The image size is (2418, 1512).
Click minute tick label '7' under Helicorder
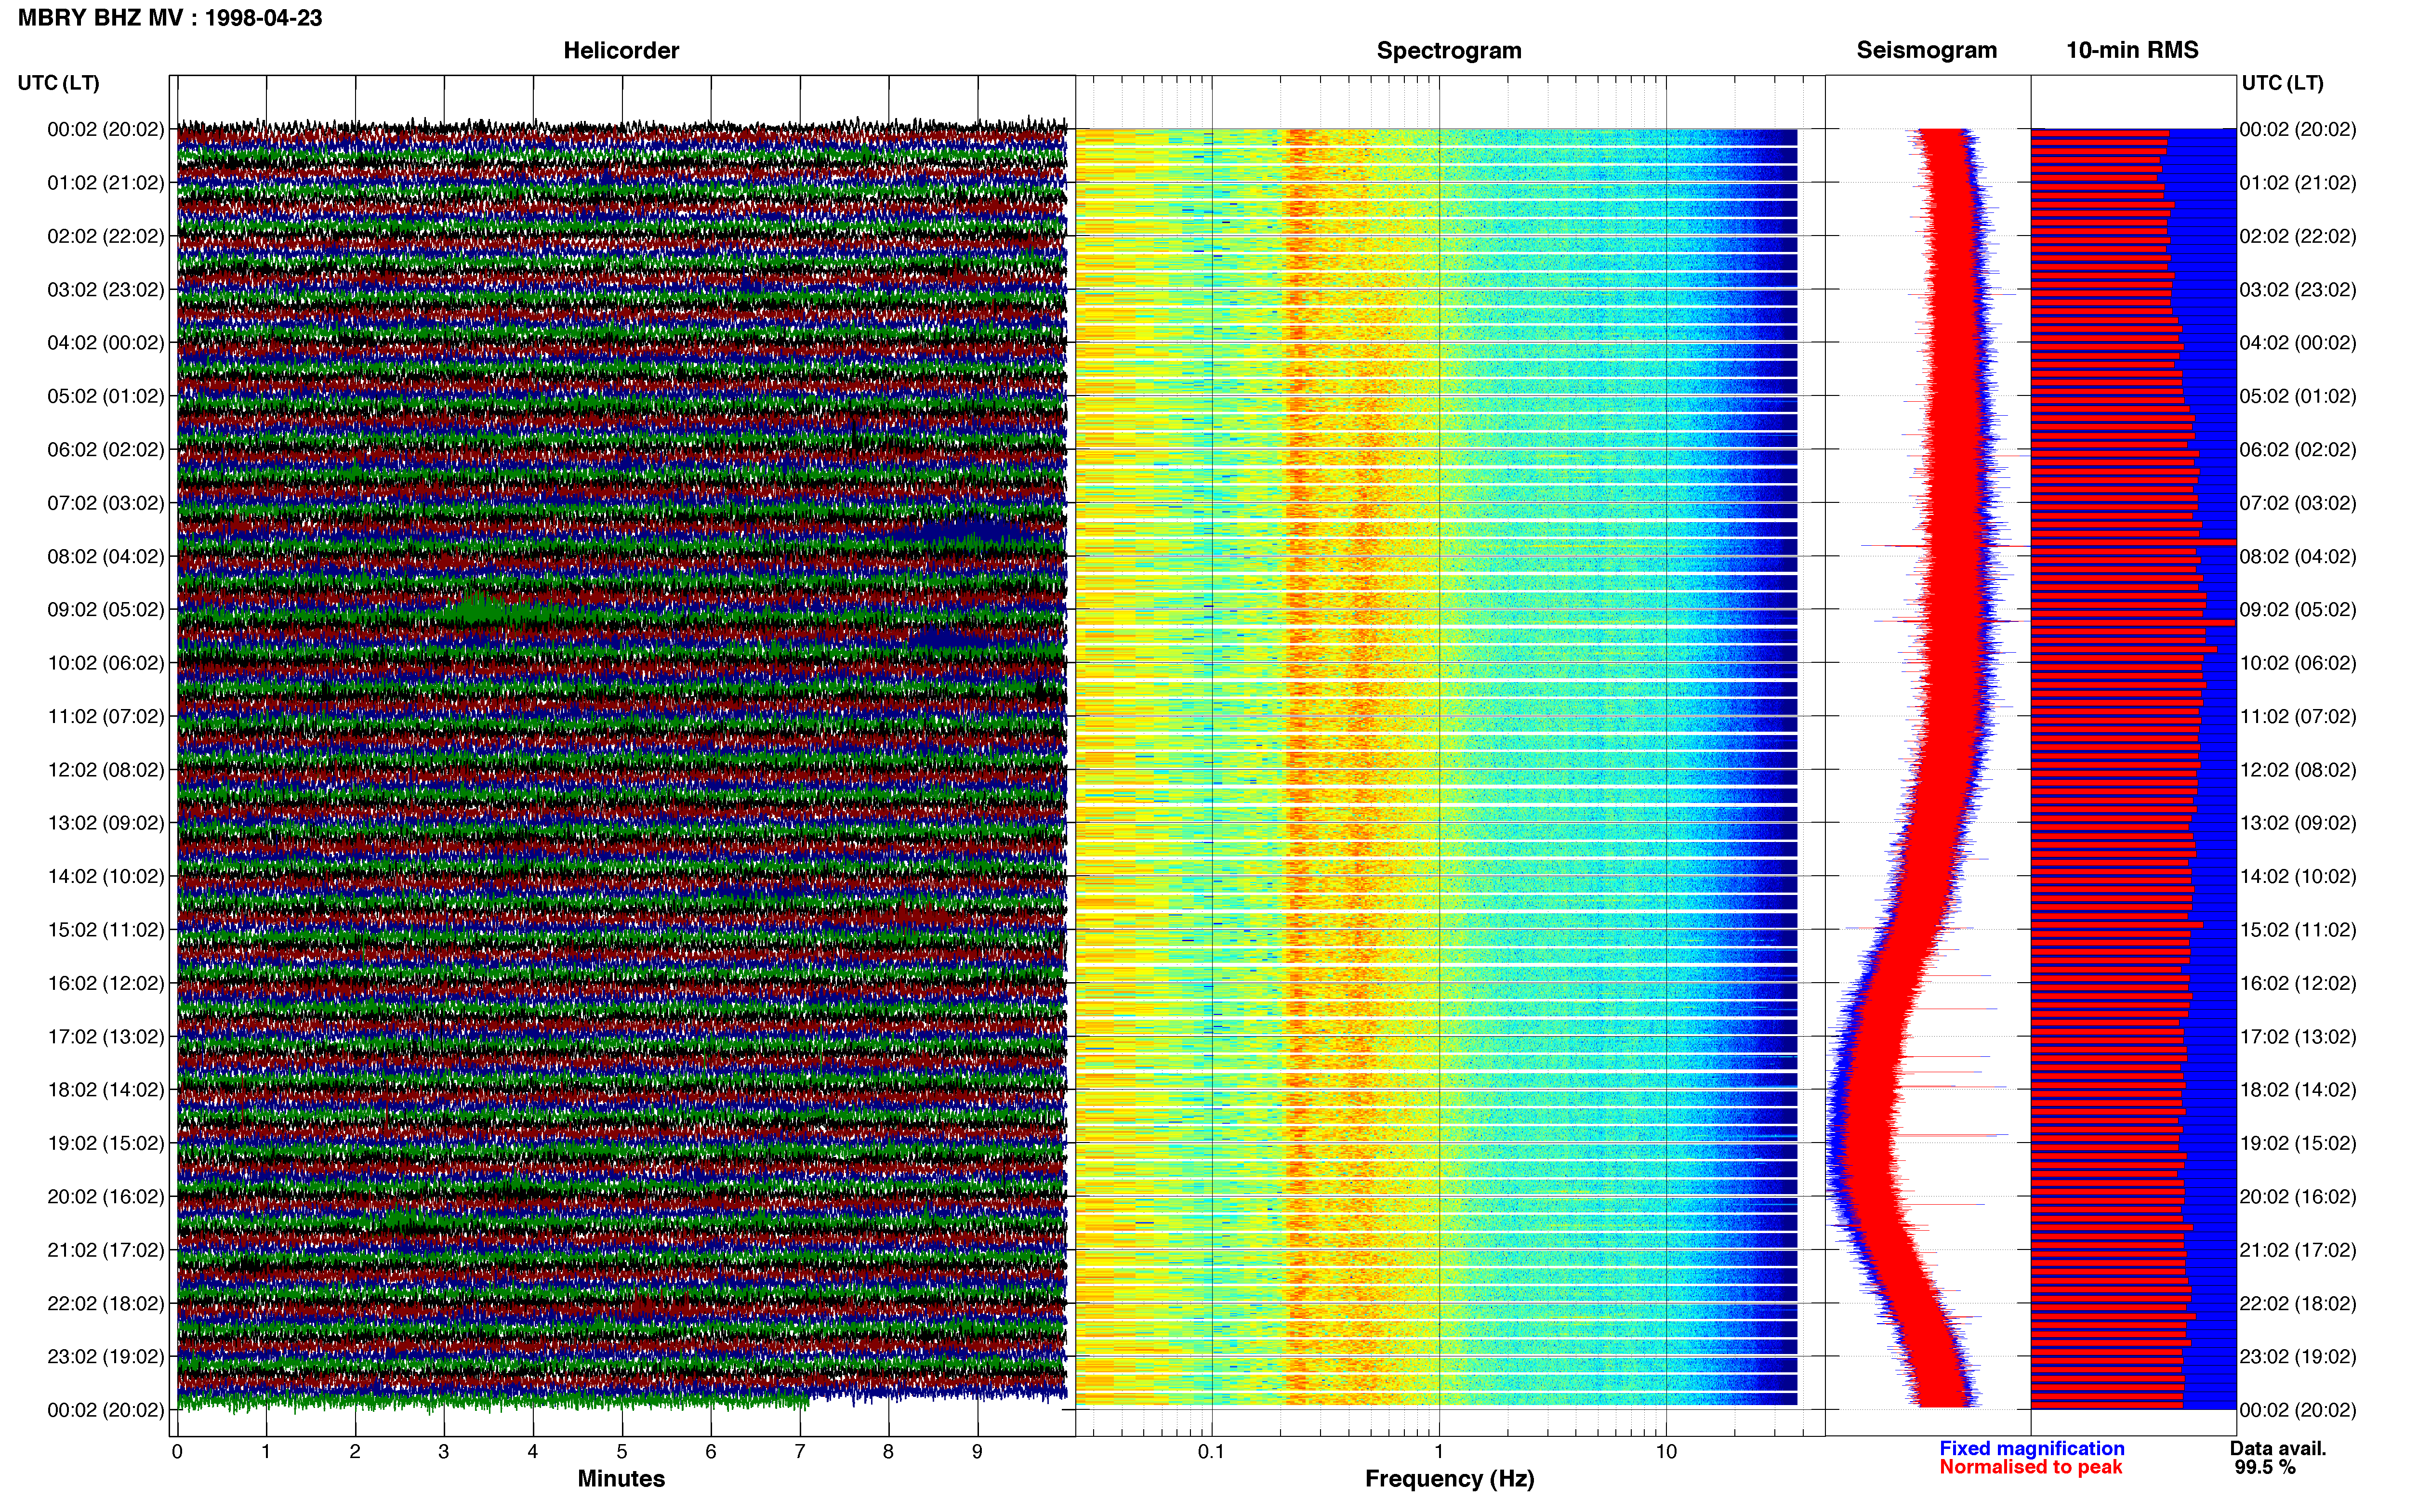tap(800, 1452)
